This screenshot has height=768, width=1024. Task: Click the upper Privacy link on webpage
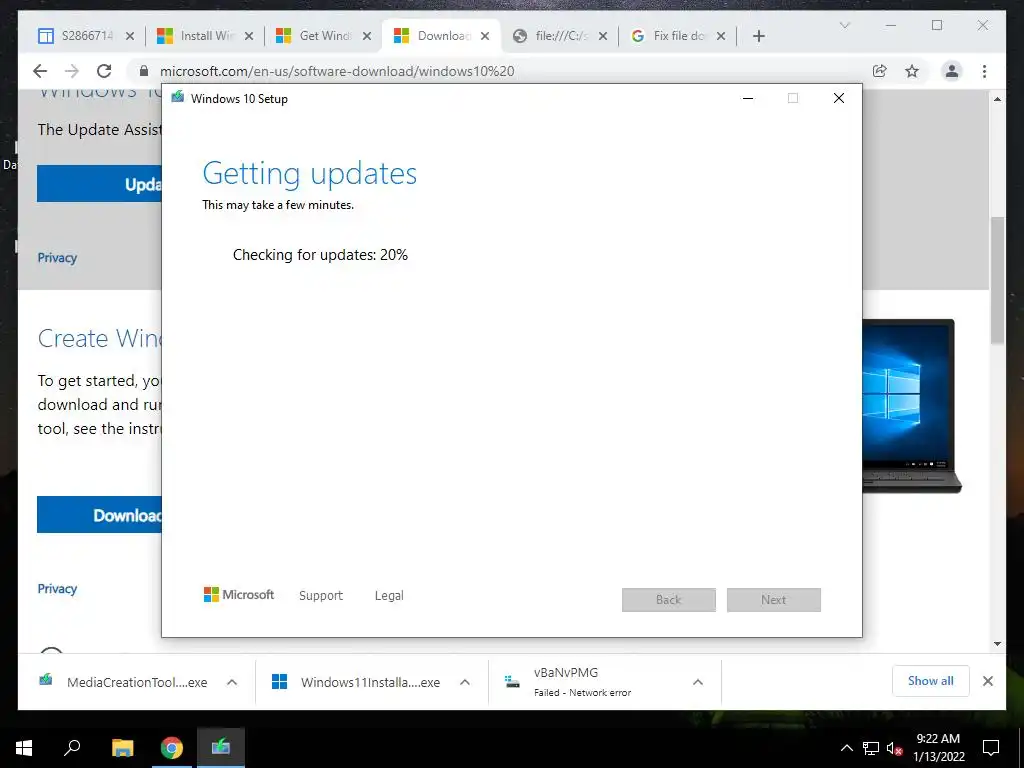coord(57,257)
